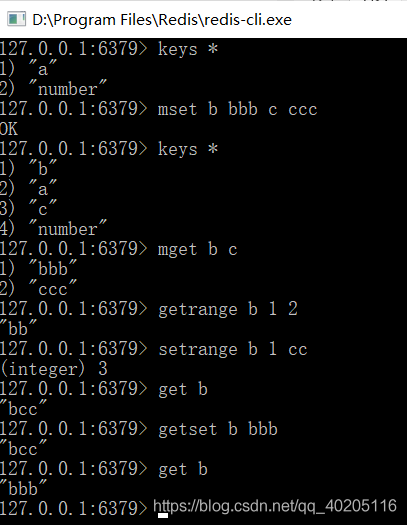Click the 1) "bbb" mget result
Viewport: 407px width, 525px height.
38,269
